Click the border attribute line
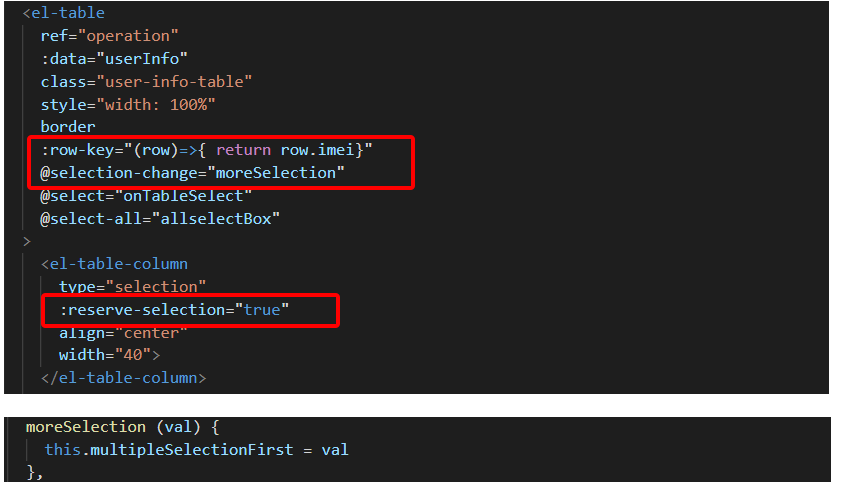The height and width of the screenshot is (487, 850). (68, 127)
